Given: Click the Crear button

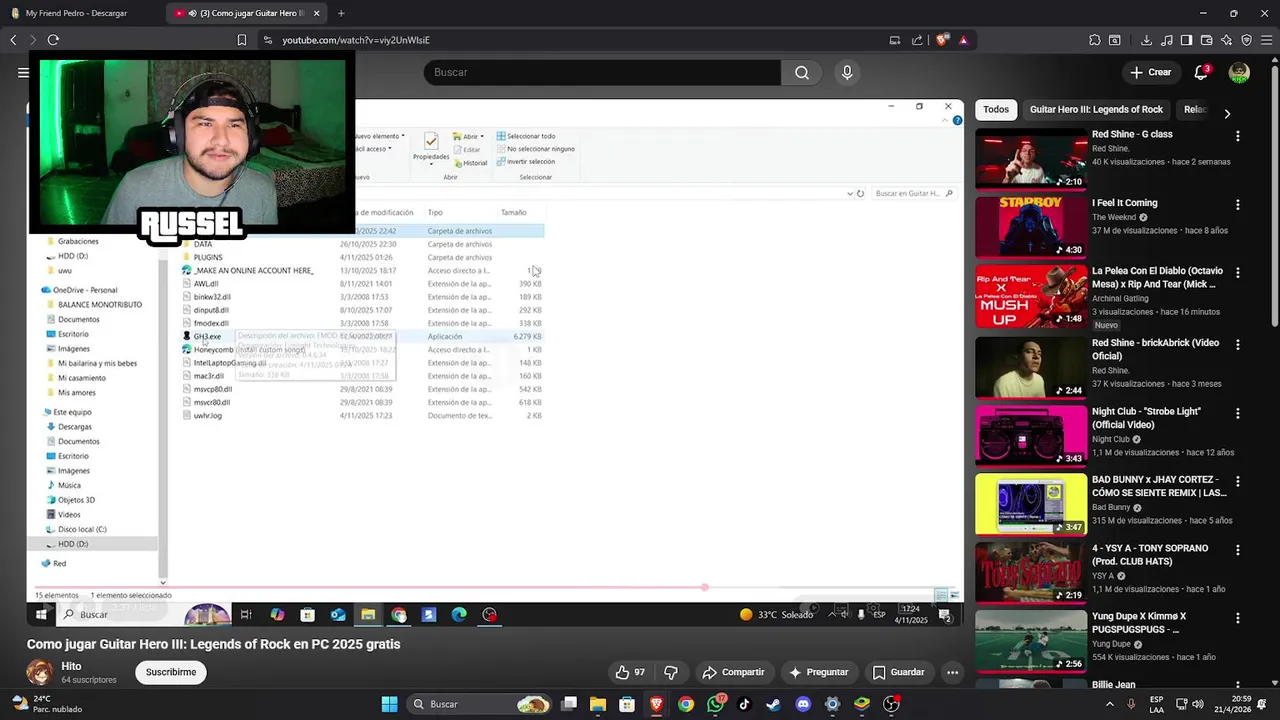Looking at the screenshot, I should (x=1150, y=72).
